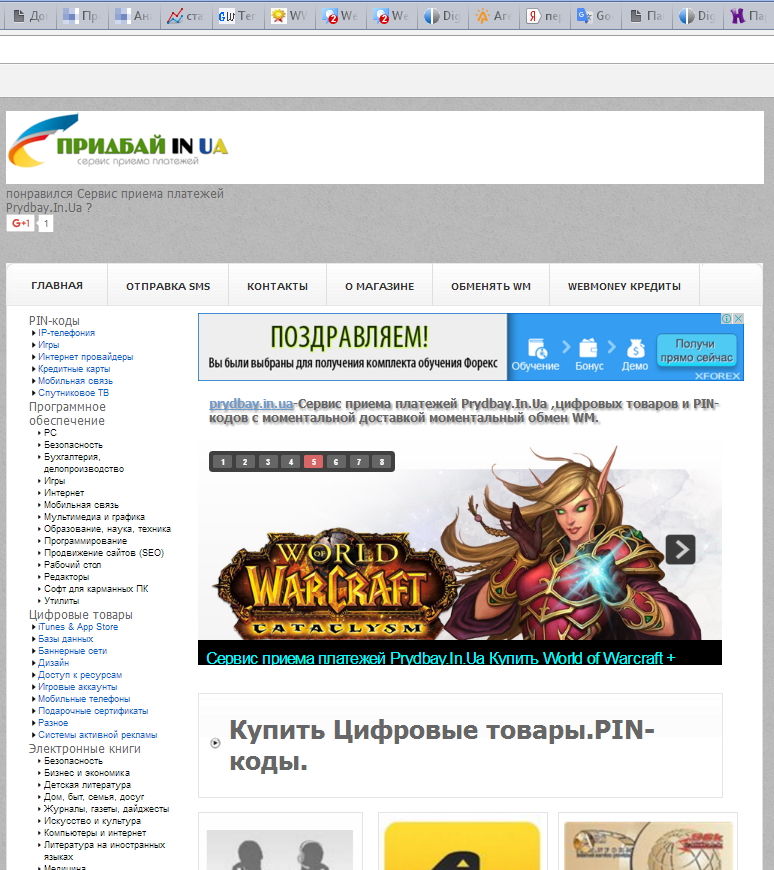
Task: Open the ad info icon
Action: (x=726, y=318)
